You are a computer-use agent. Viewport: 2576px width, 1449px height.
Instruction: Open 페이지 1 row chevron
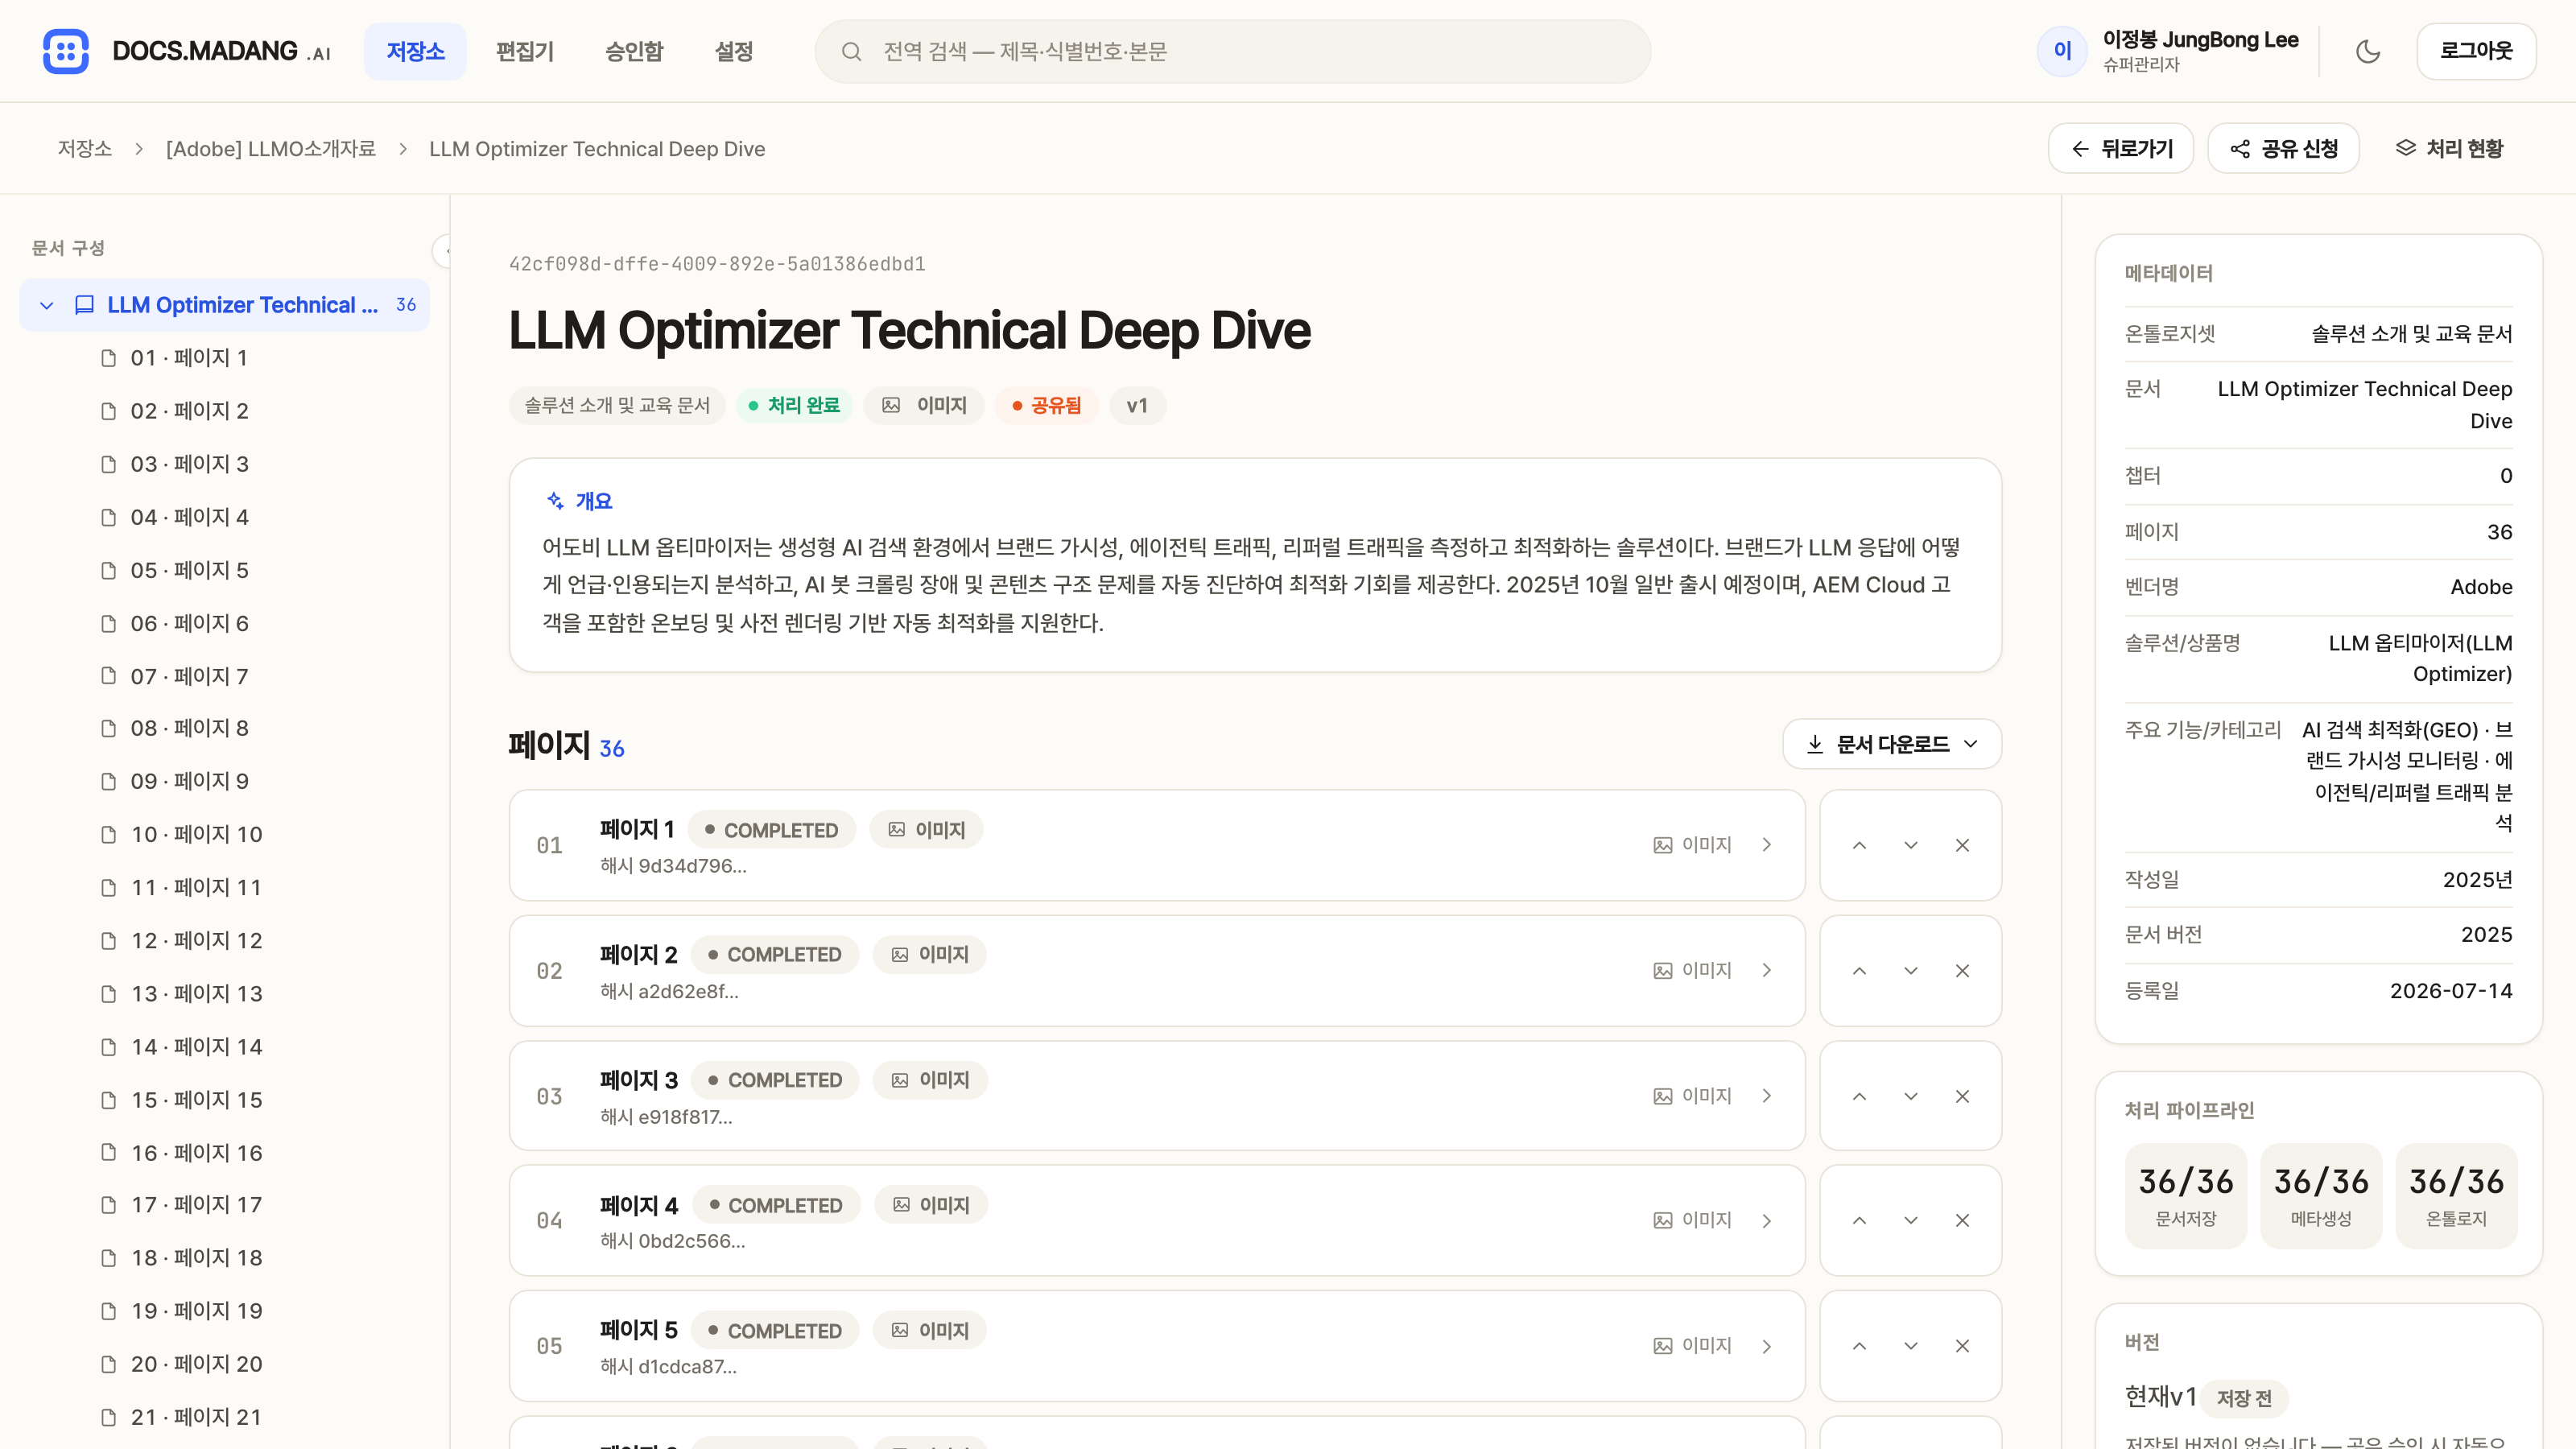(1767, 845)
